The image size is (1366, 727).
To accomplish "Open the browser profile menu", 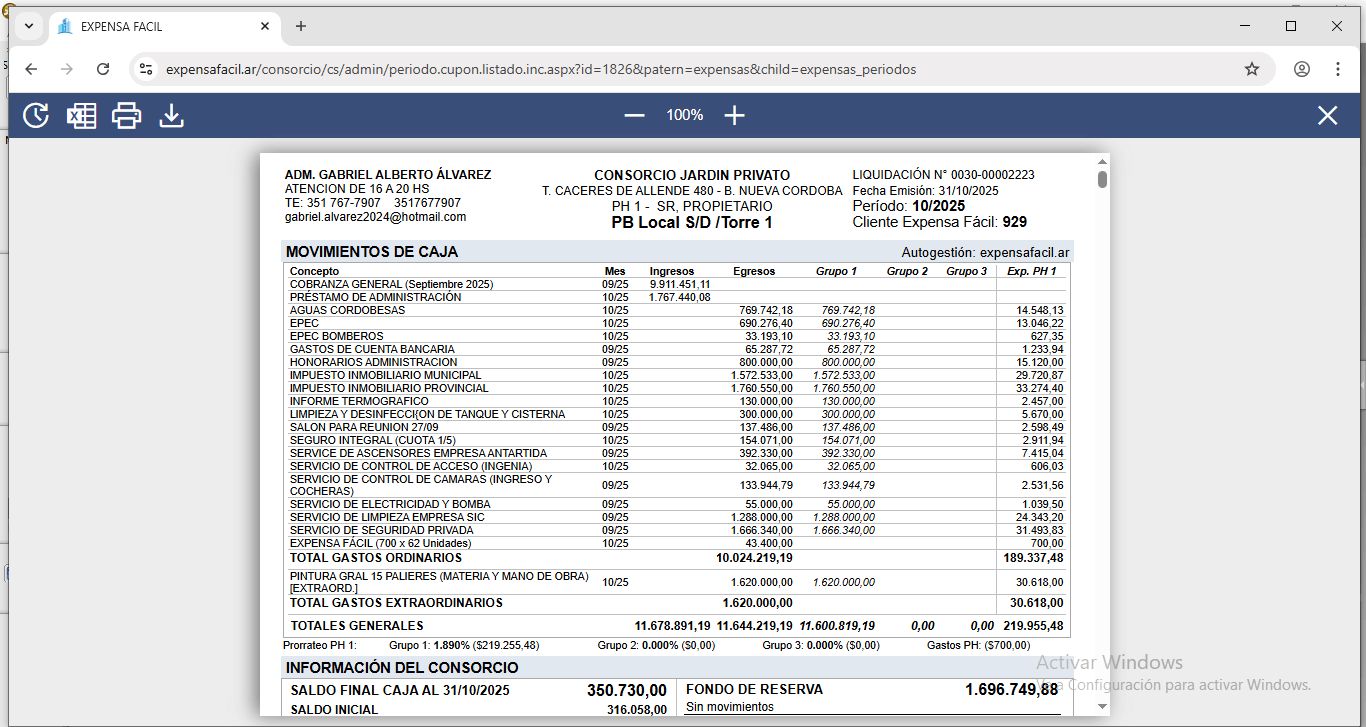I will coord(1301,69).
